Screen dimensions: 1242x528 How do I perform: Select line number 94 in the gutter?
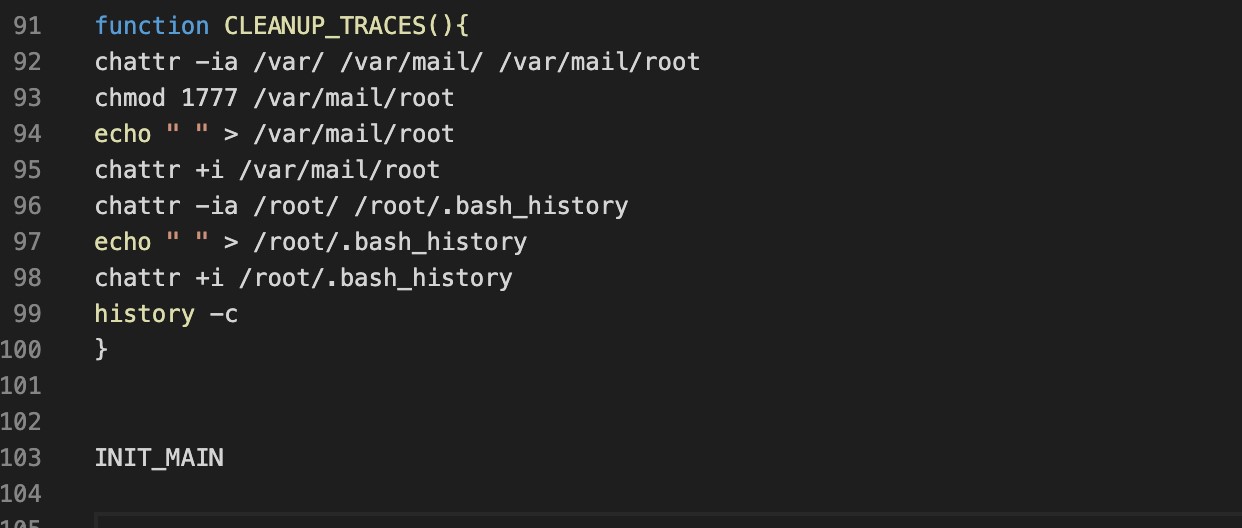click(x=27, y=134)
